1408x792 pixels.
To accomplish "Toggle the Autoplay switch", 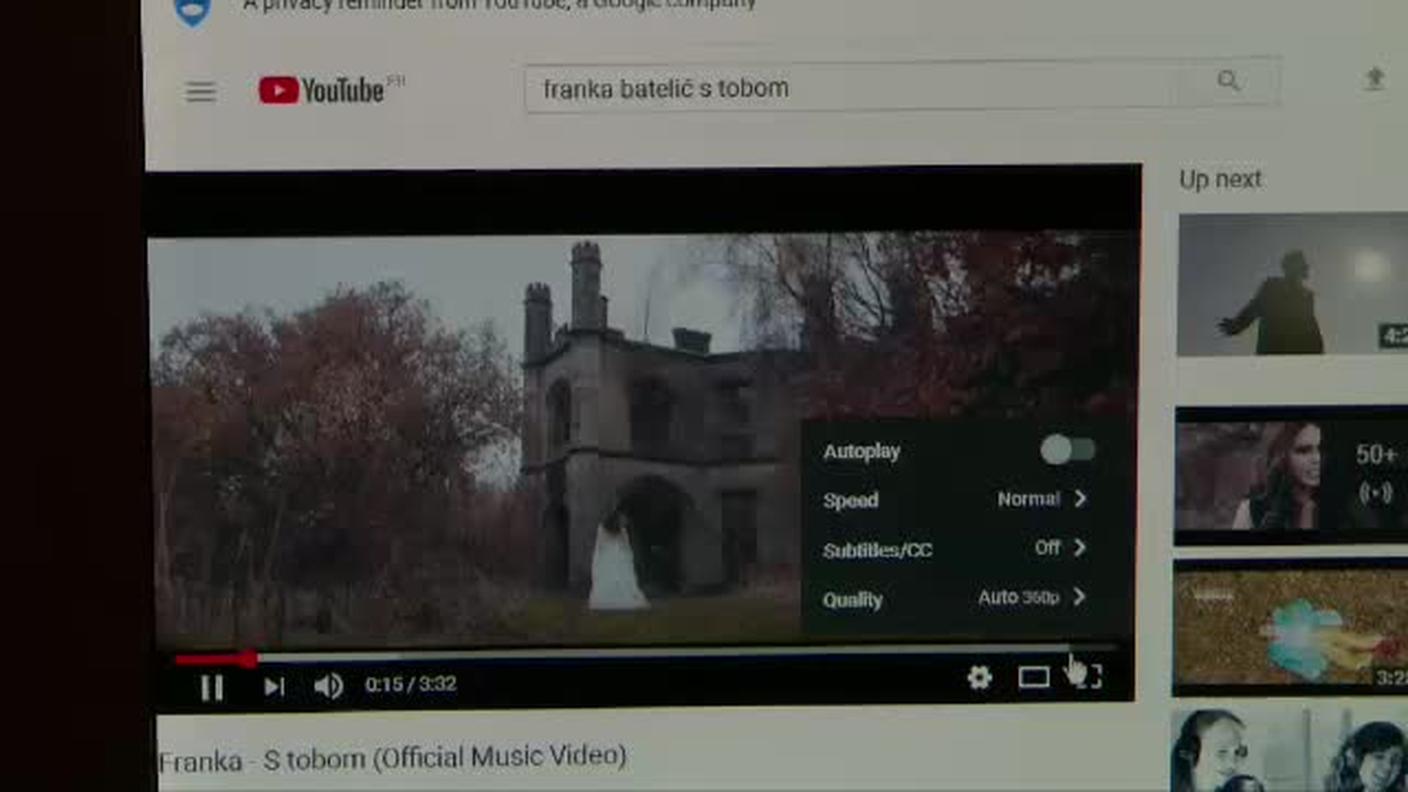I will point(1067,450).
